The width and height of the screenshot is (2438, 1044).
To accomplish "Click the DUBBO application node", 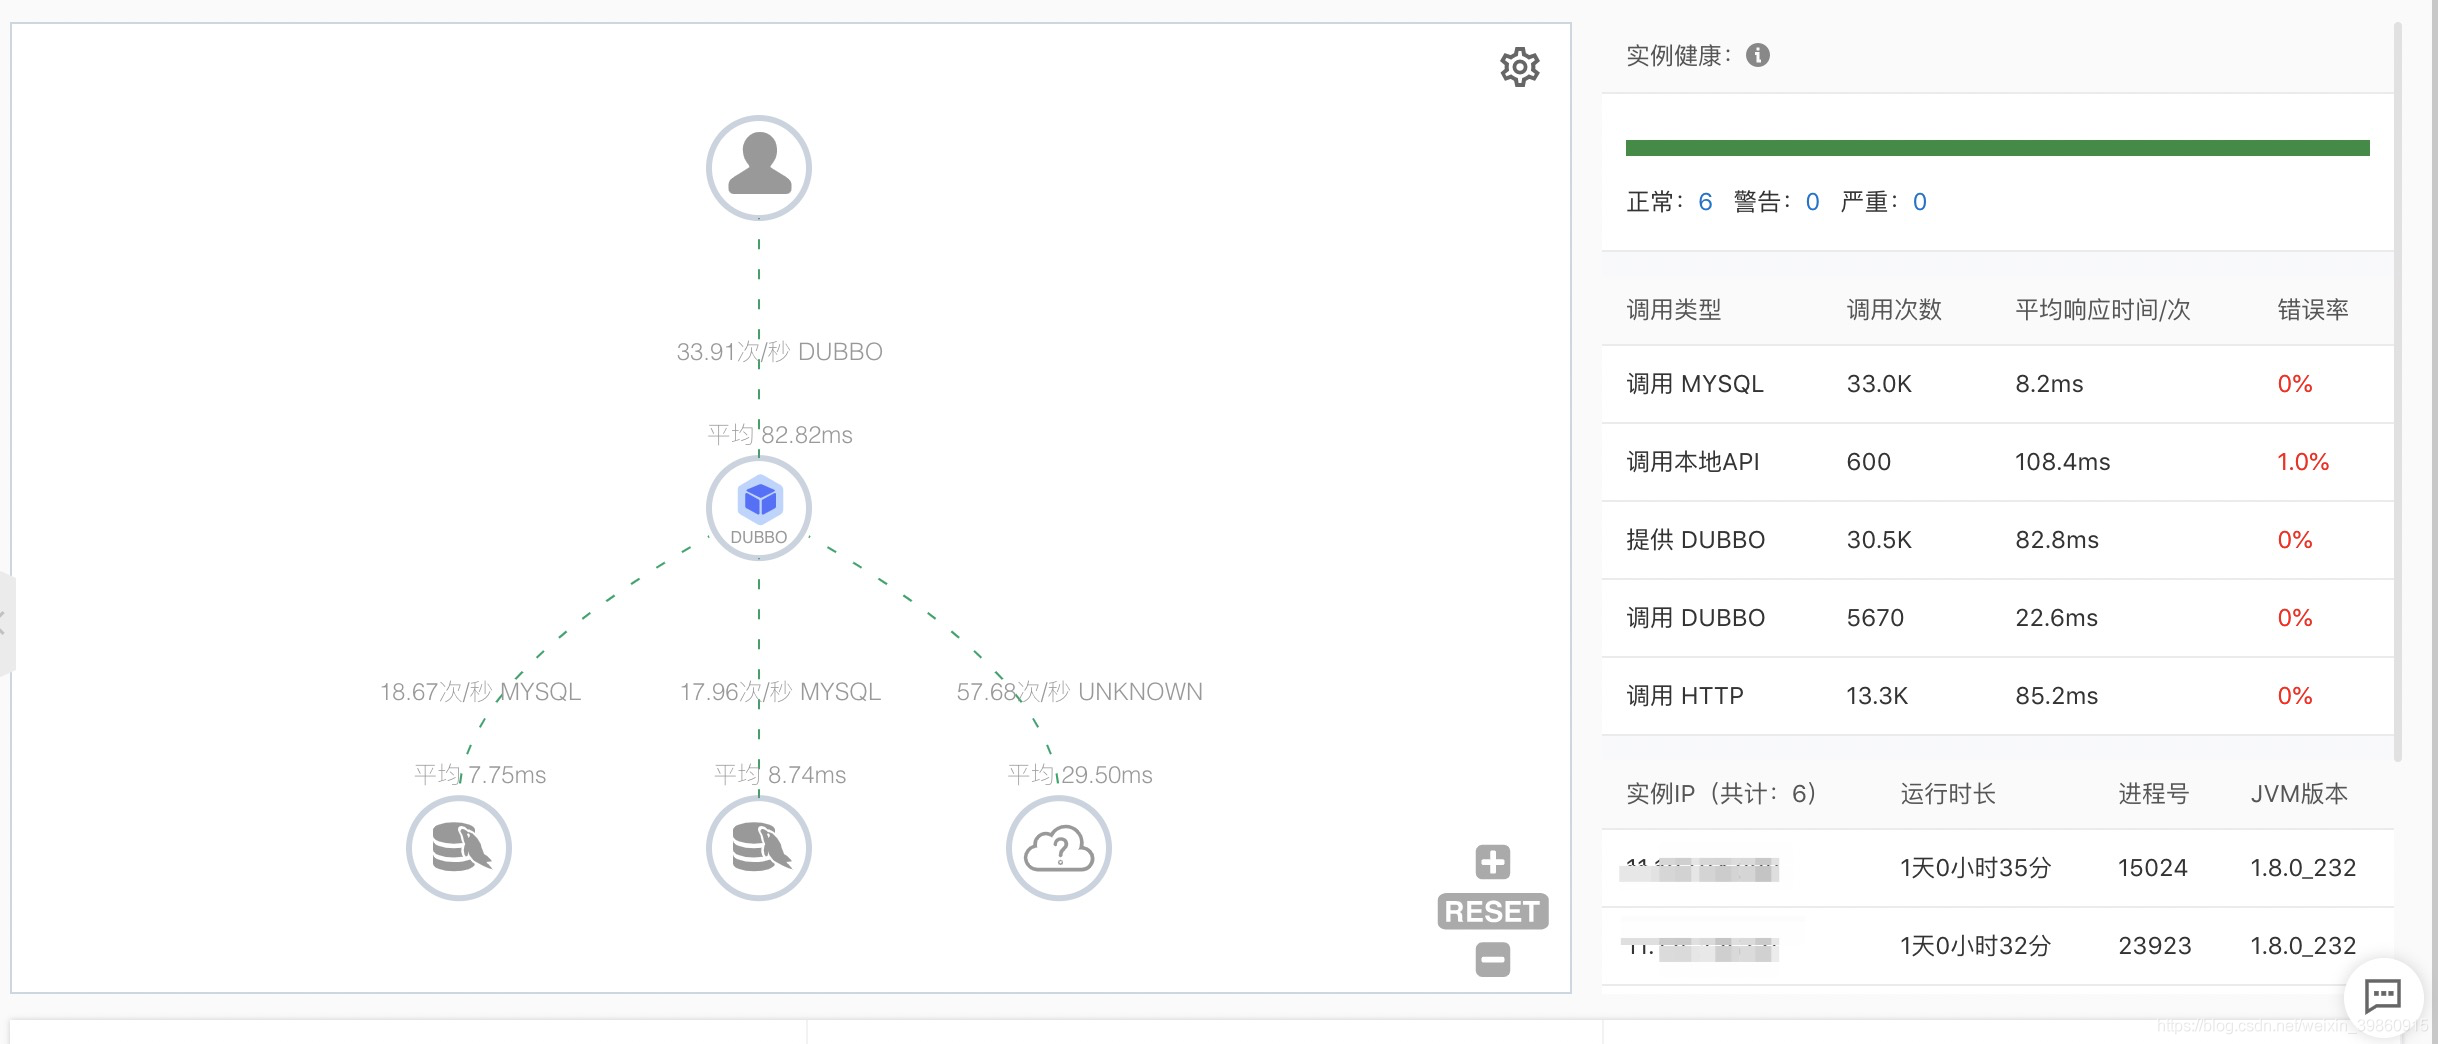I will (x=759, y=507).
